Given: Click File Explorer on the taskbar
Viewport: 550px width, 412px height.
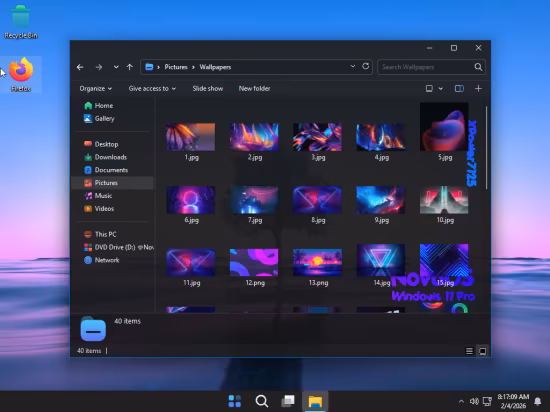Looking at the screenshot, I should [315, 401].
